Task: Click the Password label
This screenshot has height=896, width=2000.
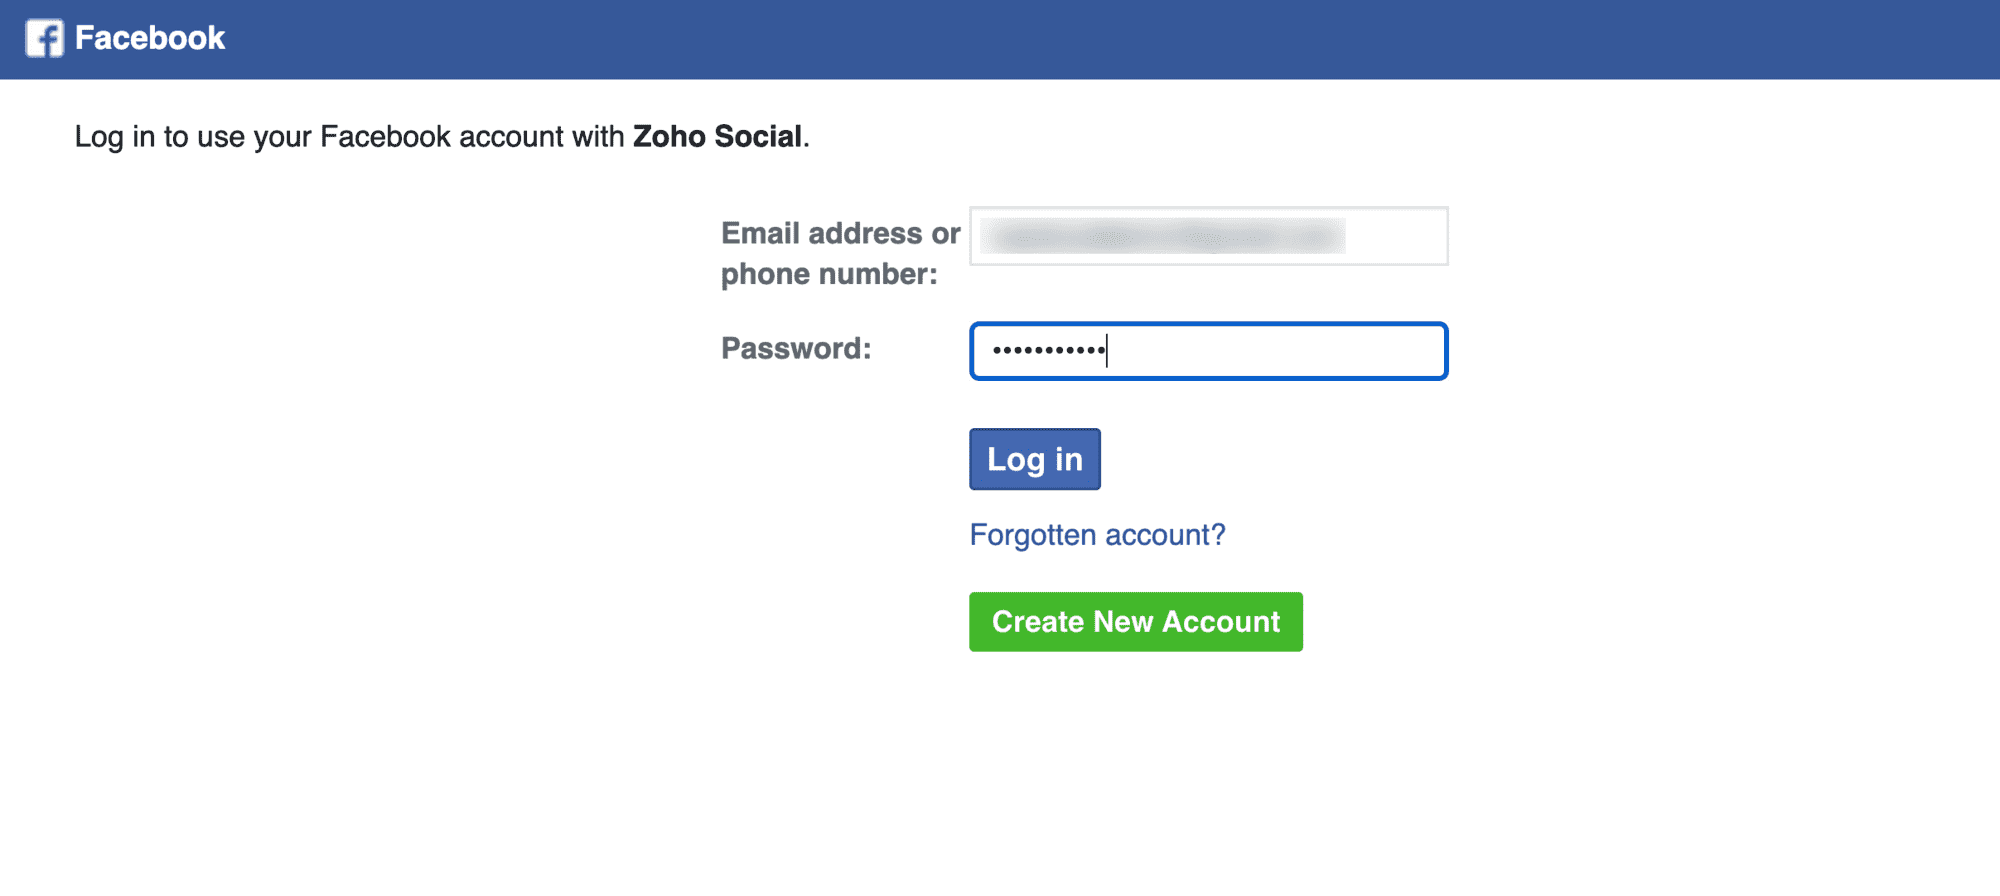Action: pos(794,349)
